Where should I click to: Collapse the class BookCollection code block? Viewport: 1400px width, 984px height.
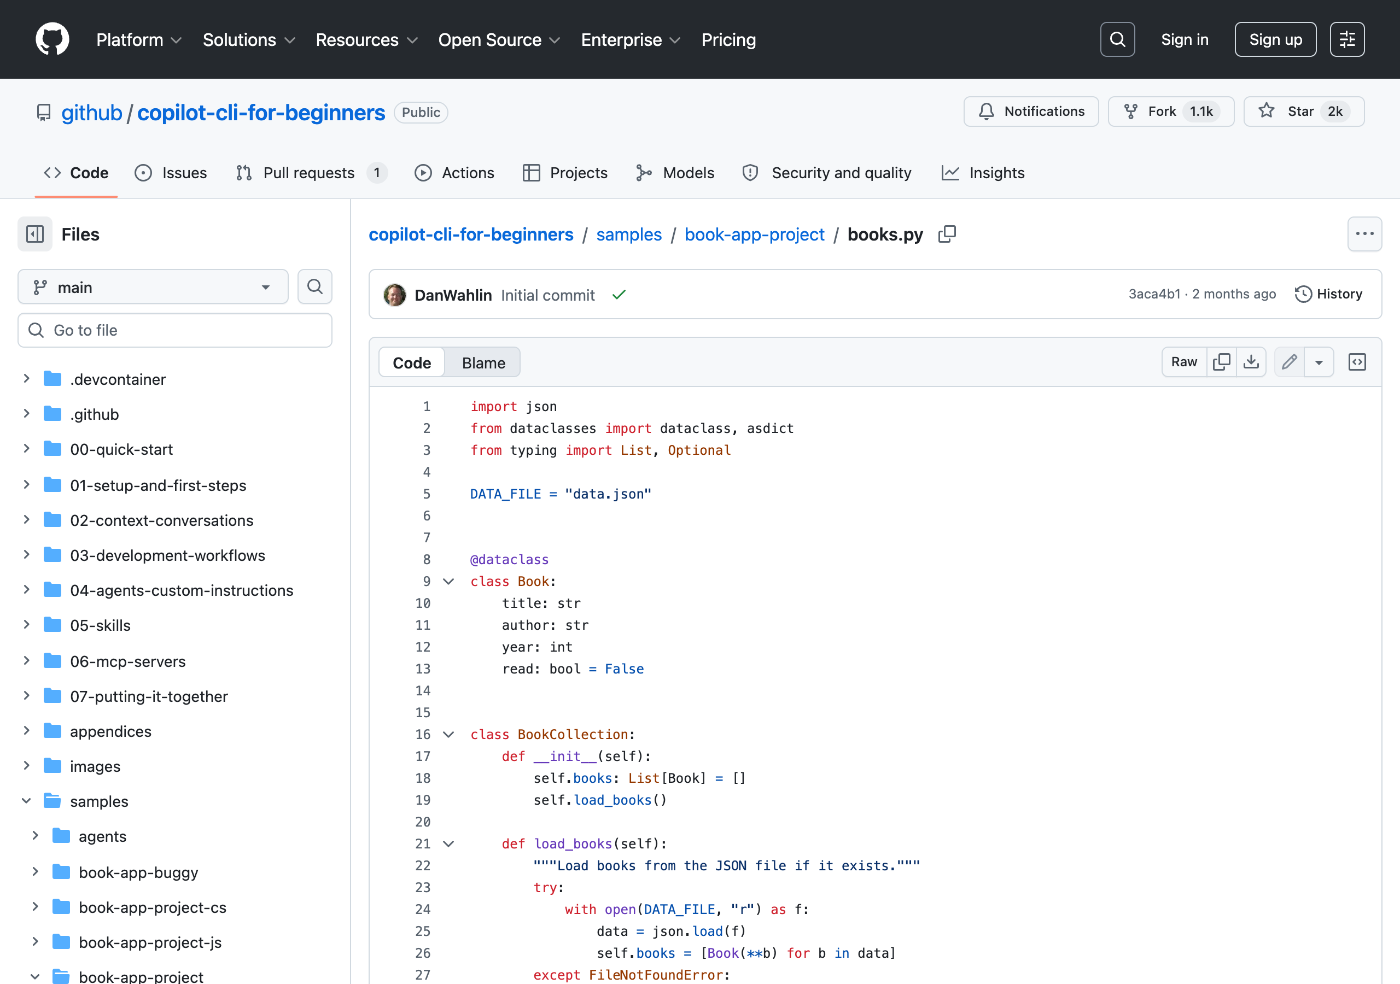tap(449, 735)
